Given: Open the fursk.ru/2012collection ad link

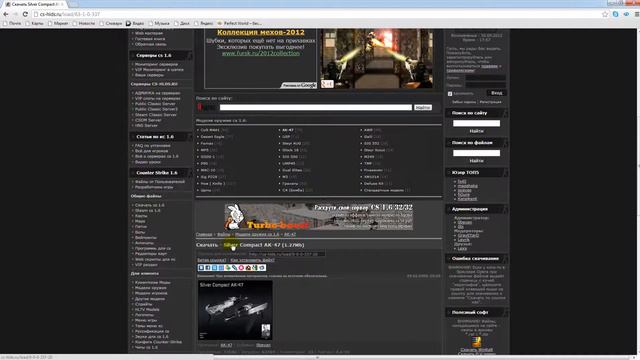Looking at the screenshot, I should pyautogui.click(x=260, y=53).
